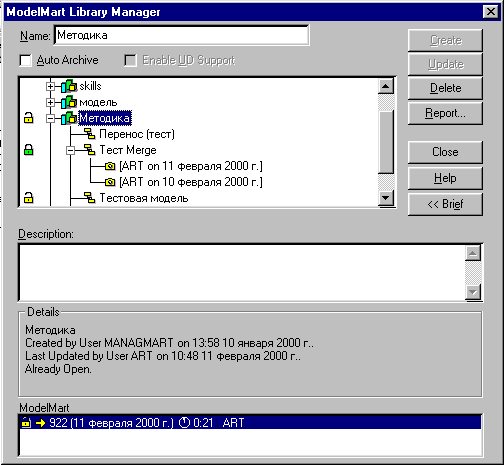
Task: Select the модель tree item
Action: (98, 102)
